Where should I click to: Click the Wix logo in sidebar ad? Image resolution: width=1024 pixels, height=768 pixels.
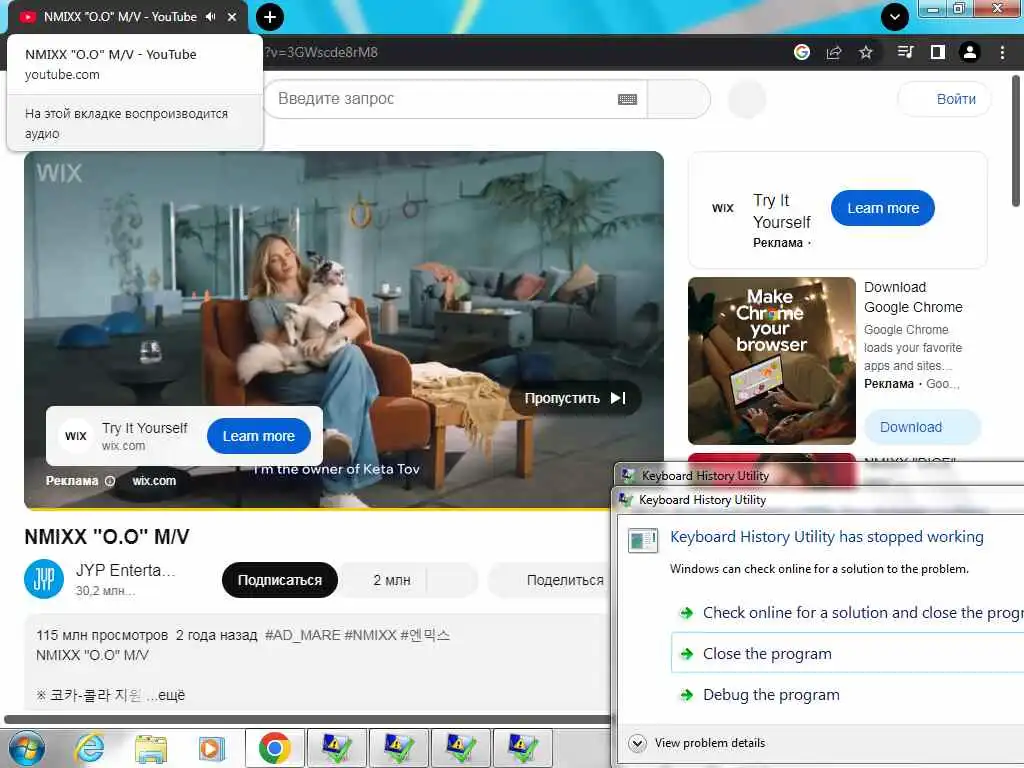point(723,208)
